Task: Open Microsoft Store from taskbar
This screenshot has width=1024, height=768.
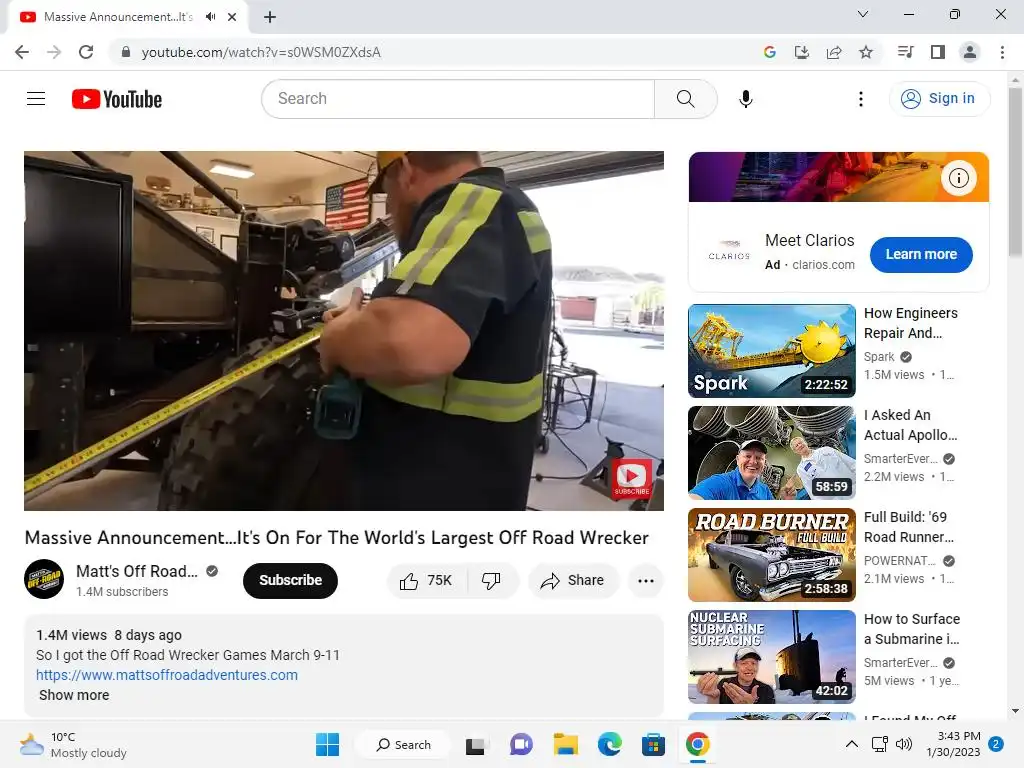Action: point(653,744)
